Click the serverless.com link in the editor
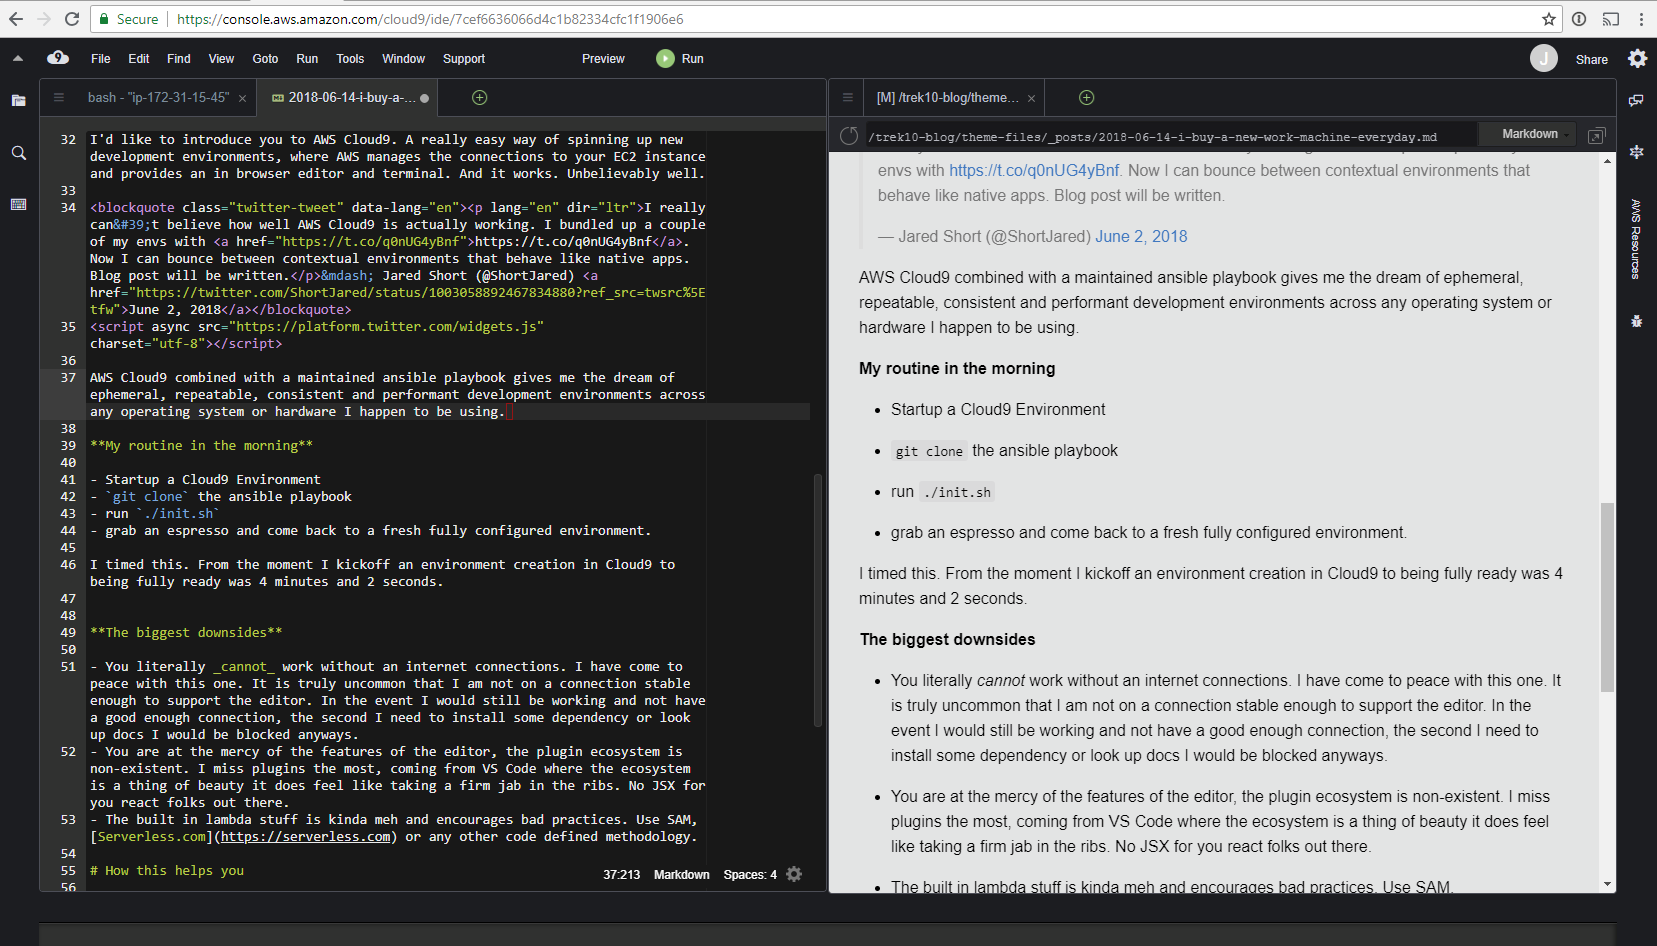 [x=305, y=837]
